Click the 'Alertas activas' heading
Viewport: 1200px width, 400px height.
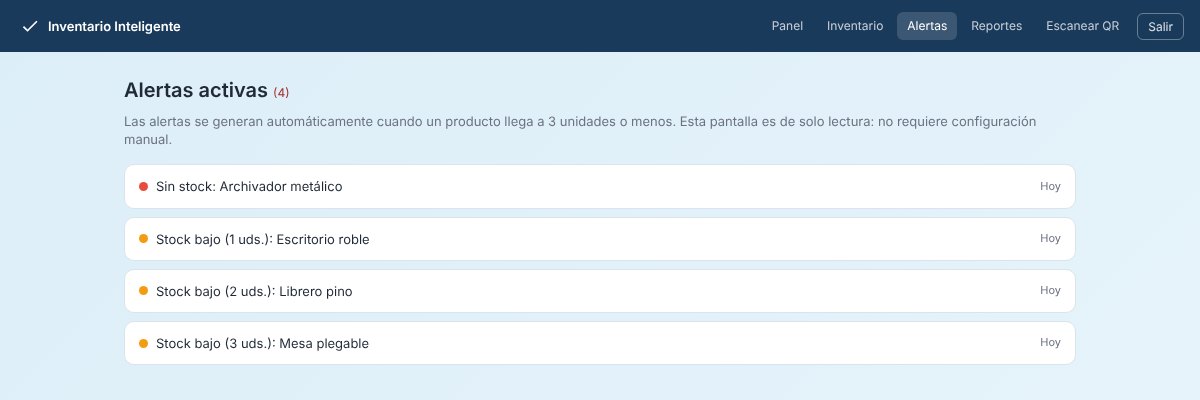[196, 90]
